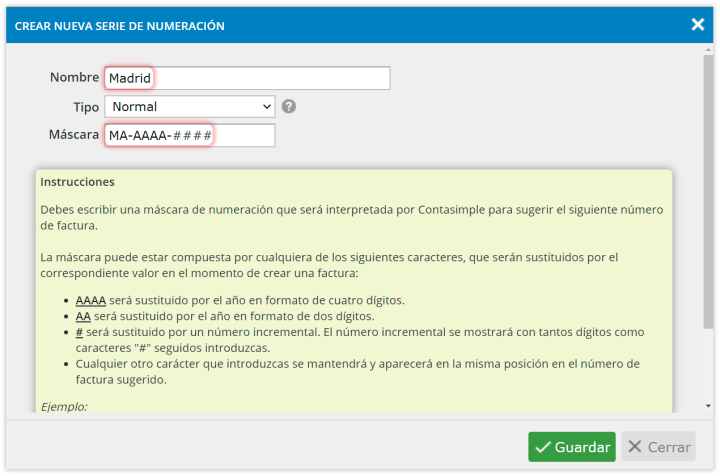Click the Instrucciones heading

(77, 182)
